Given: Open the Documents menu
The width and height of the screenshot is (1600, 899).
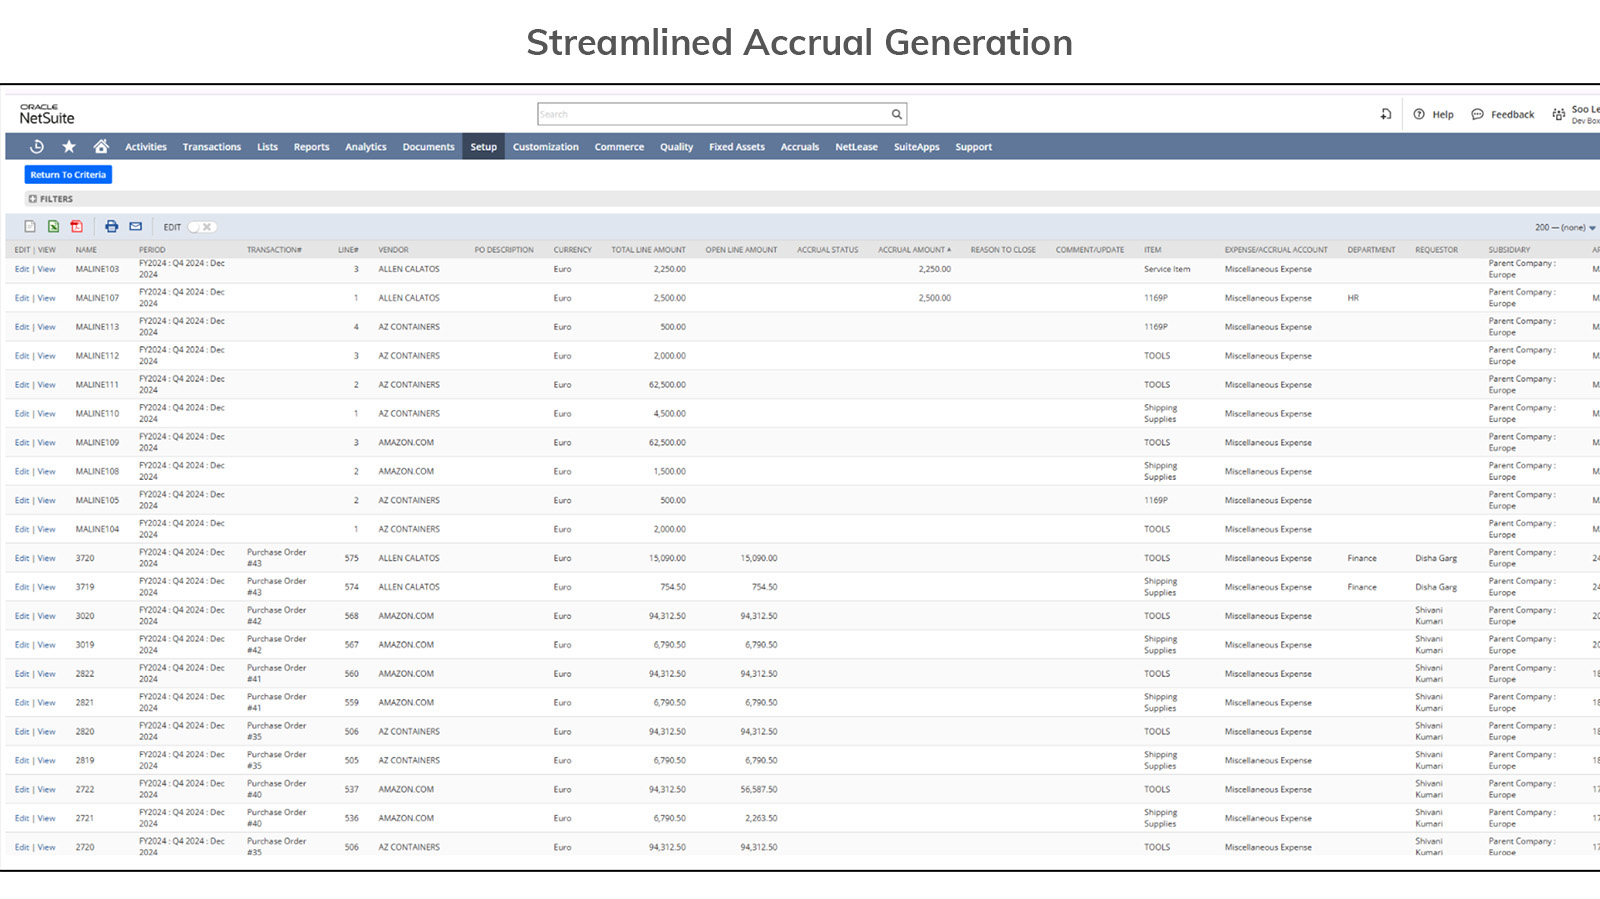Looking at the screenshot, I should pyautogui.click(x=428, y=147).
